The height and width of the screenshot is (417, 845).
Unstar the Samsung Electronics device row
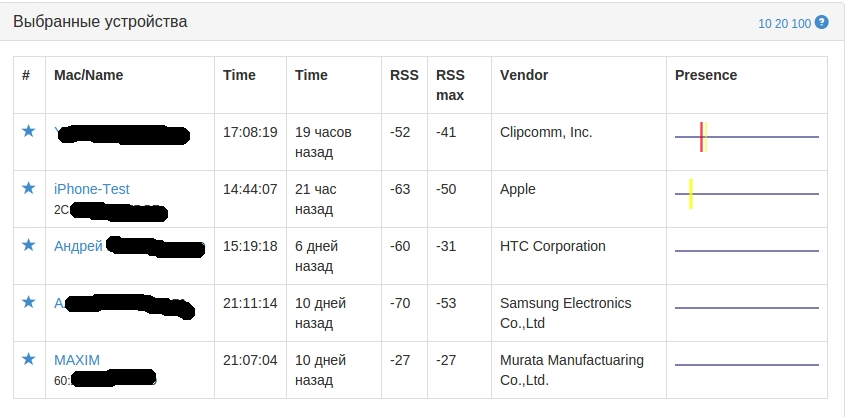[29, 302]
